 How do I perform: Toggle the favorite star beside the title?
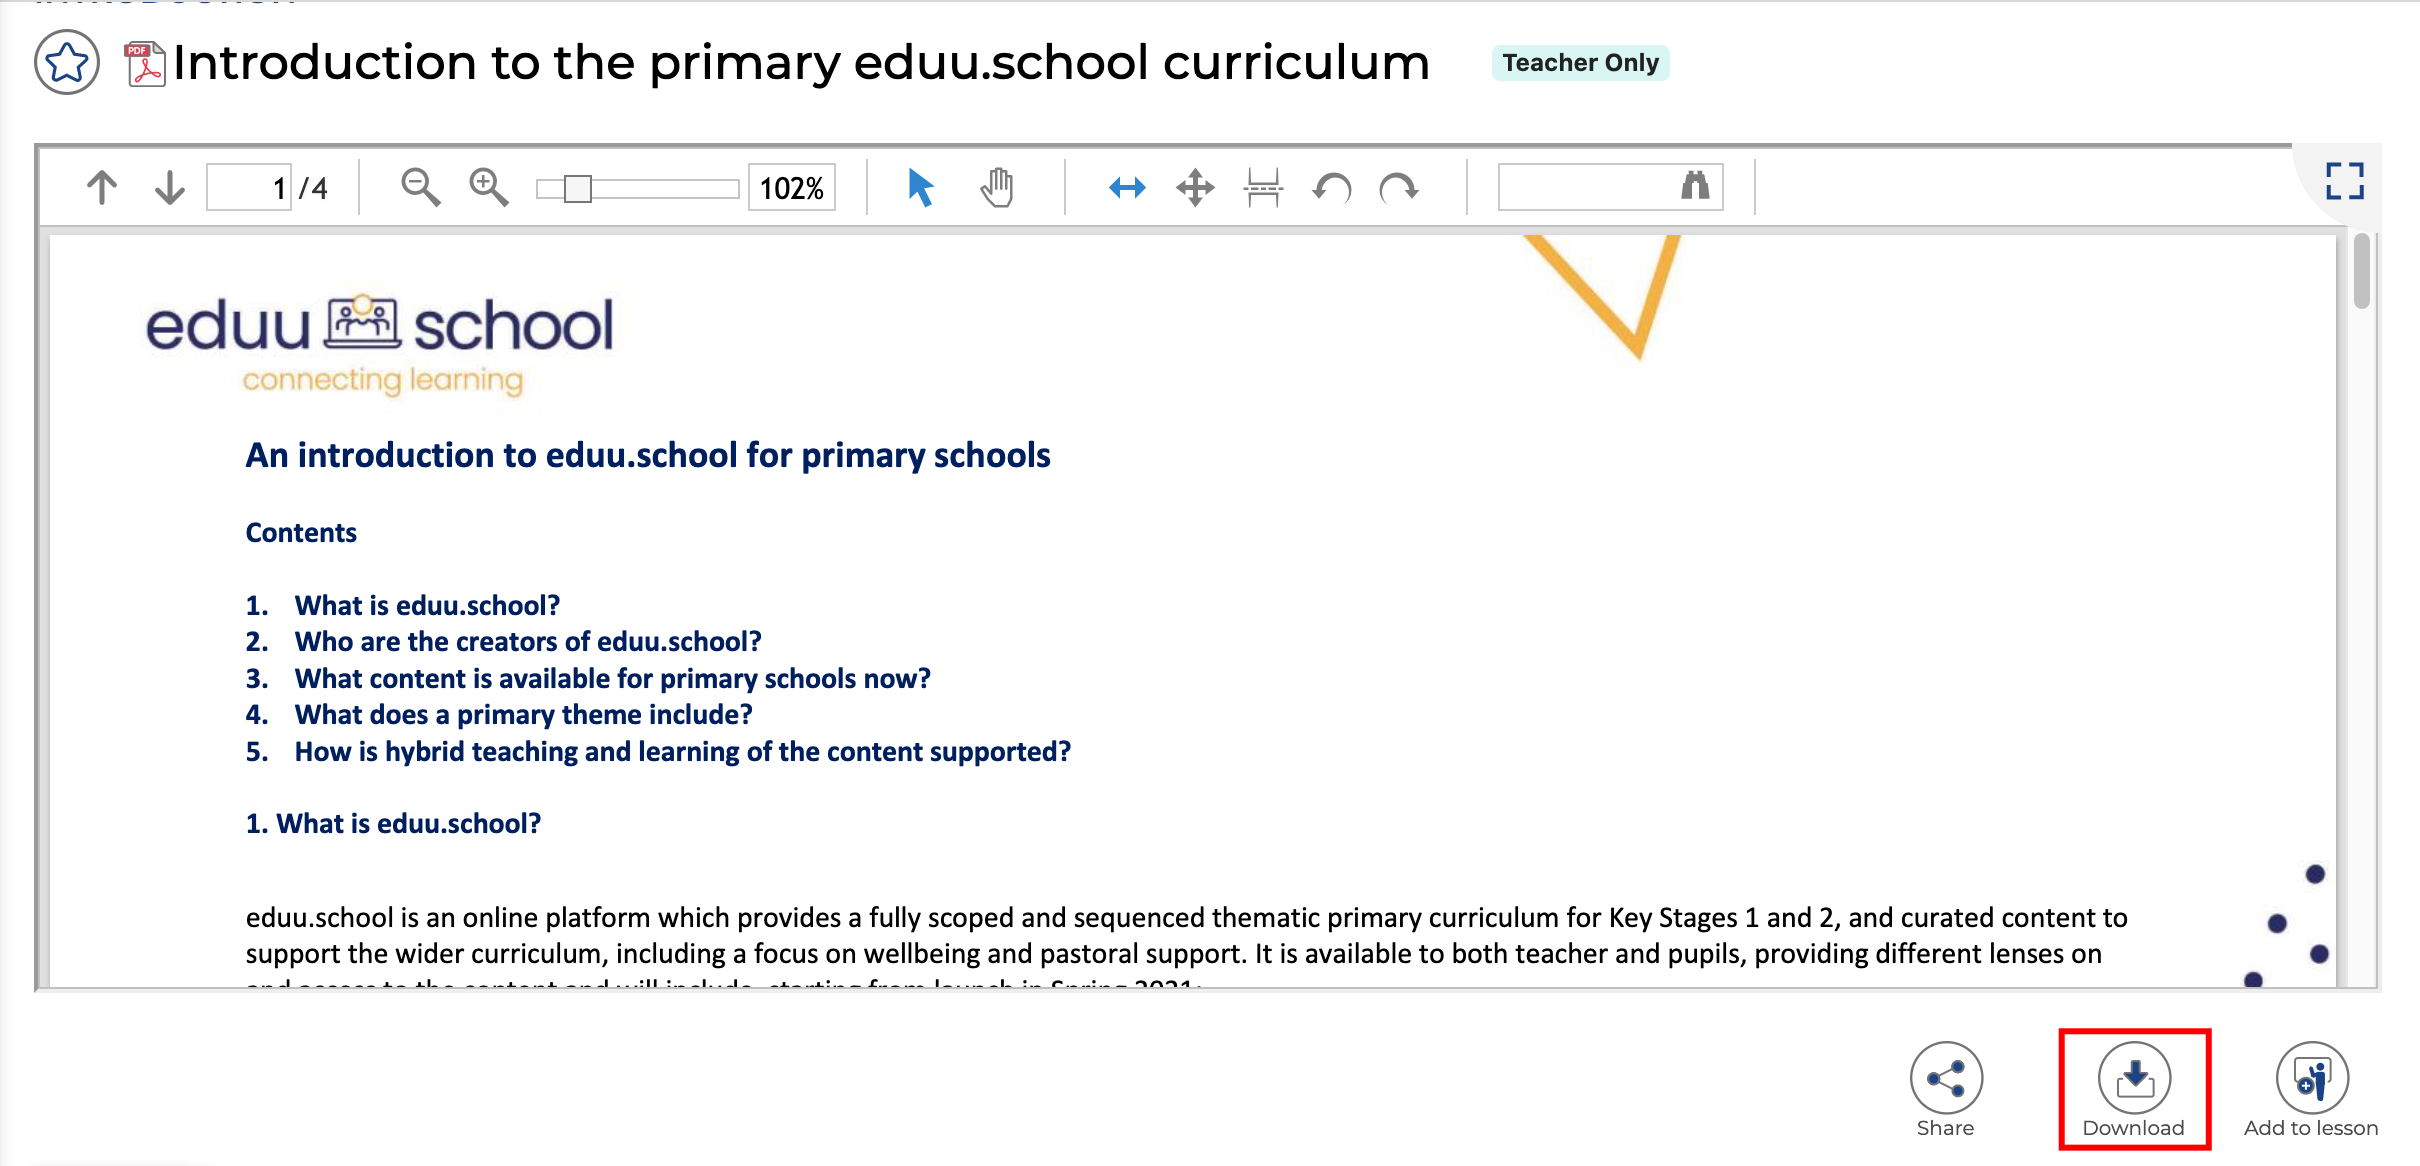[x=66, y=63]
